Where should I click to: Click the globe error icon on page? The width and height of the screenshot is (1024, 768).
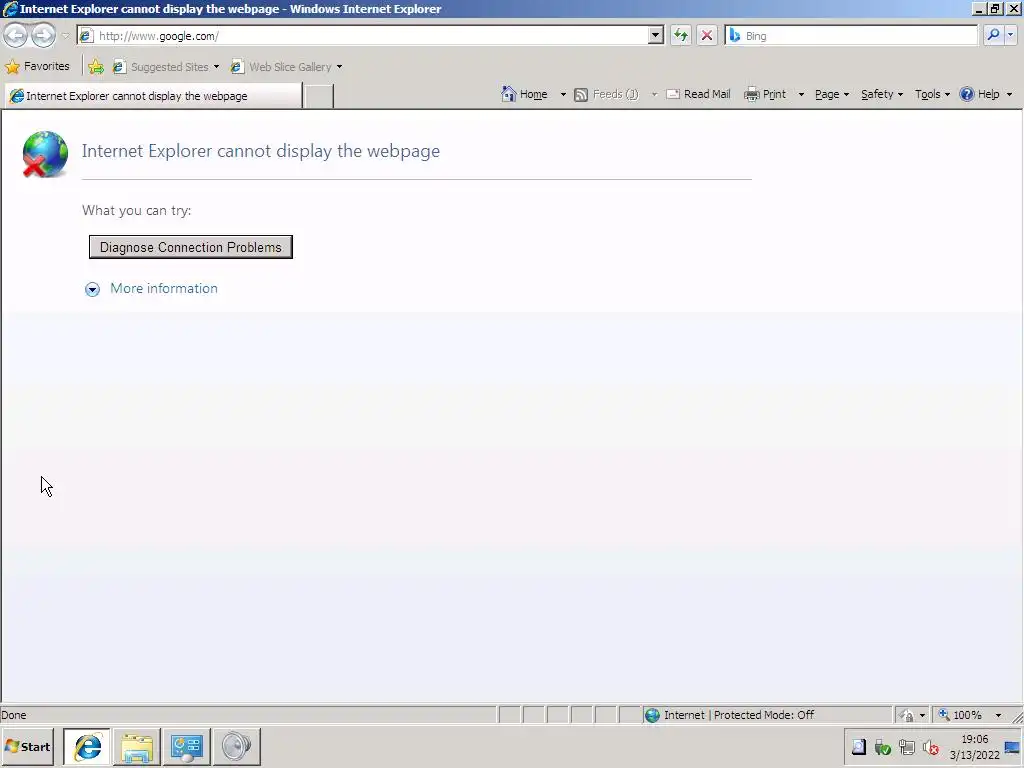point(44,154)
